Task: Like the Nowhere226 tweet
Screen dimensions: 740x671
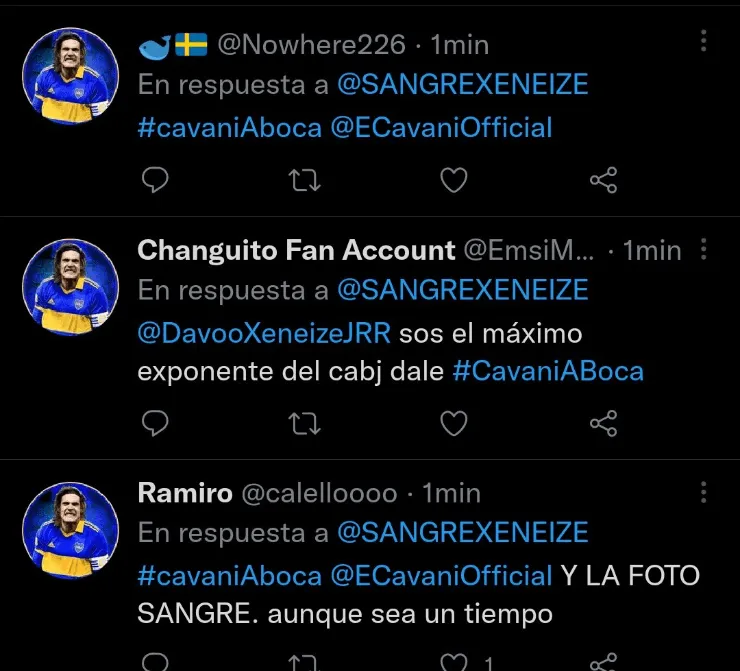Action: (454, 180)
